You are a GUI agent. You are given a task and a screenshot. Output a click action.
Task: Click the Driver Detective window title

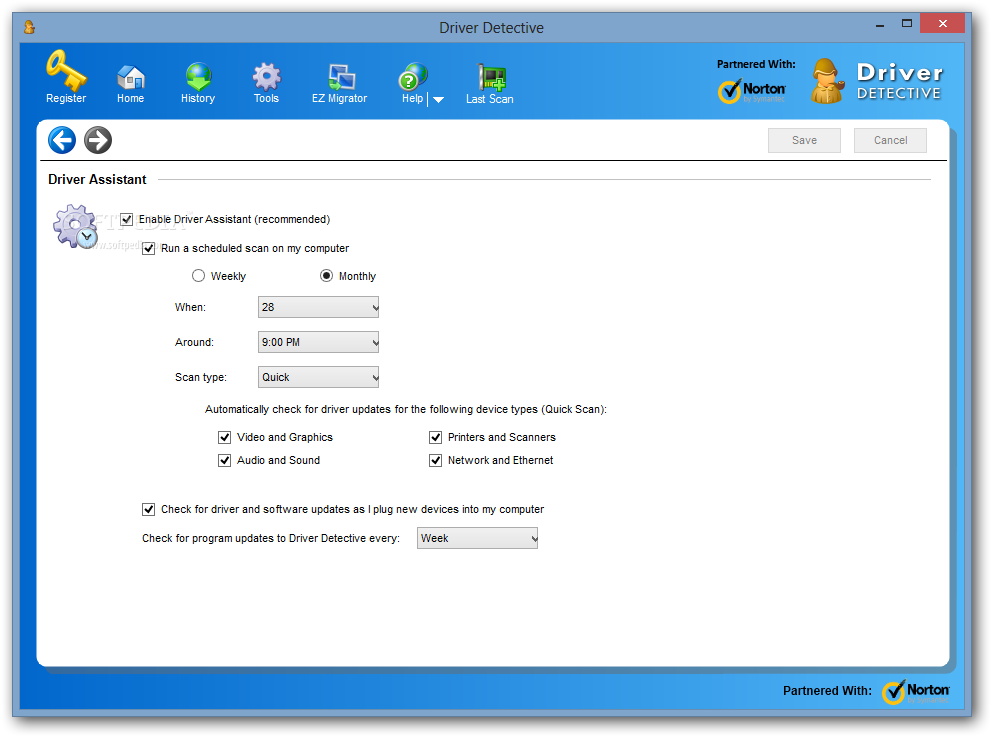pos(492,28)
